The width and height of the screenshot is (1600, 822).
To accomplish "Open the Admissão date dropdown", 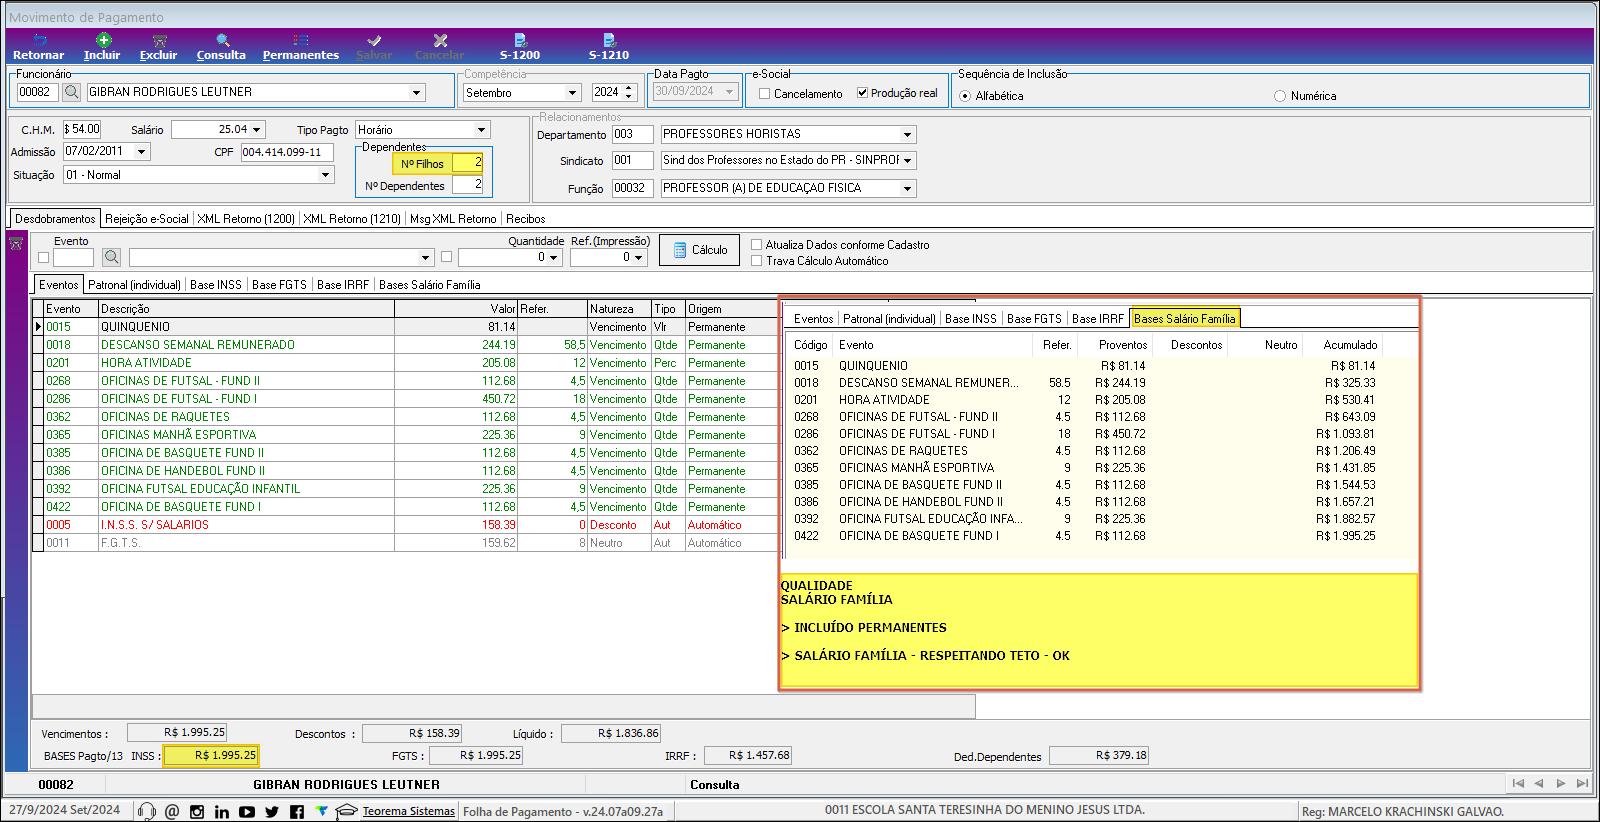I will [x=141, y=152].
